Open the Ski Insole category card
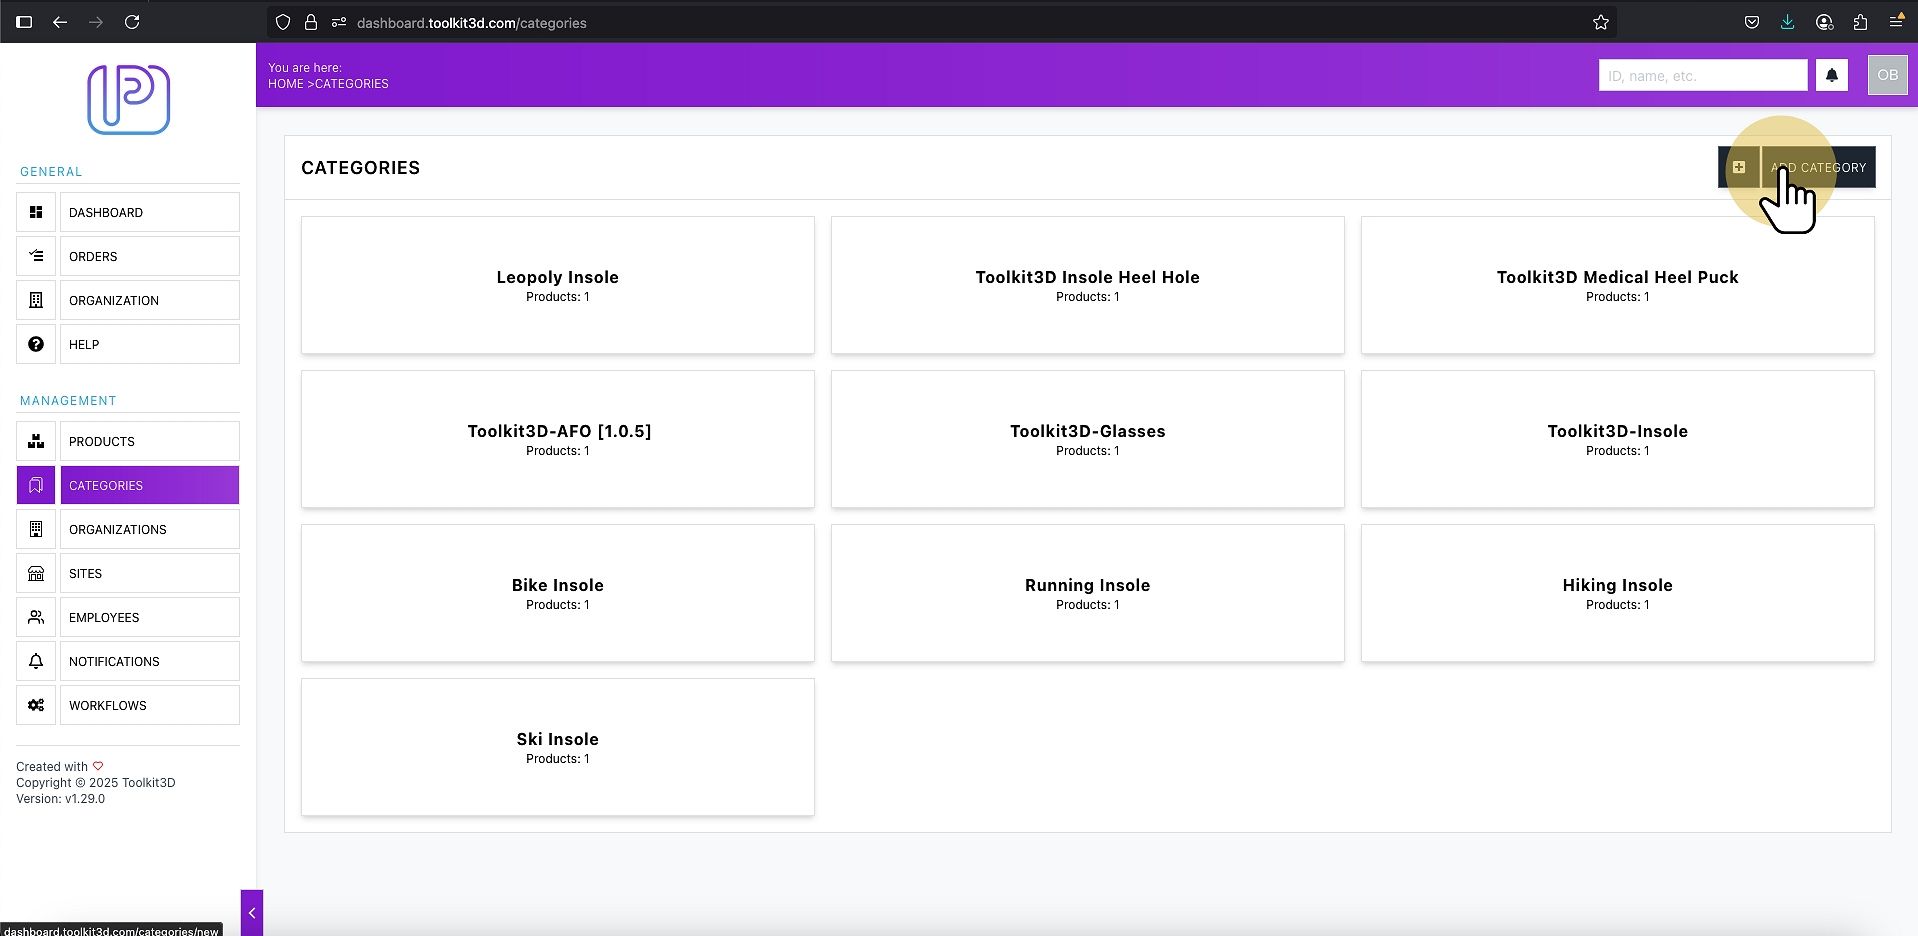 (x=557, y=747)
